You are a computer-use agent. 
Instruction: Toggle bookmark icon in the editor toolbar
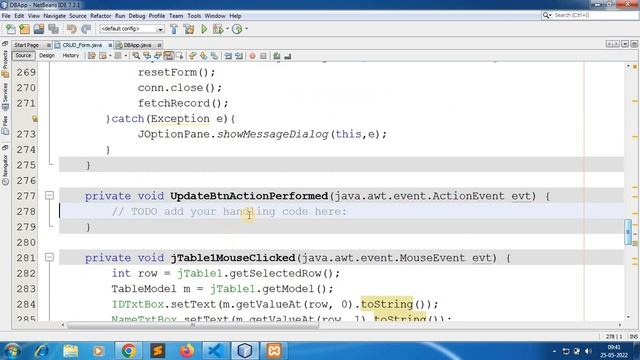point(214,56)
